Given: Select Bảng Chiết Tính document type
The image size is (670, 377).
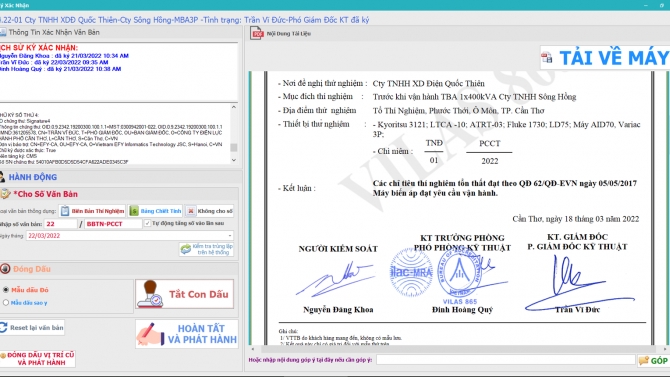Looking at the screenshot, I should (156, 211).
